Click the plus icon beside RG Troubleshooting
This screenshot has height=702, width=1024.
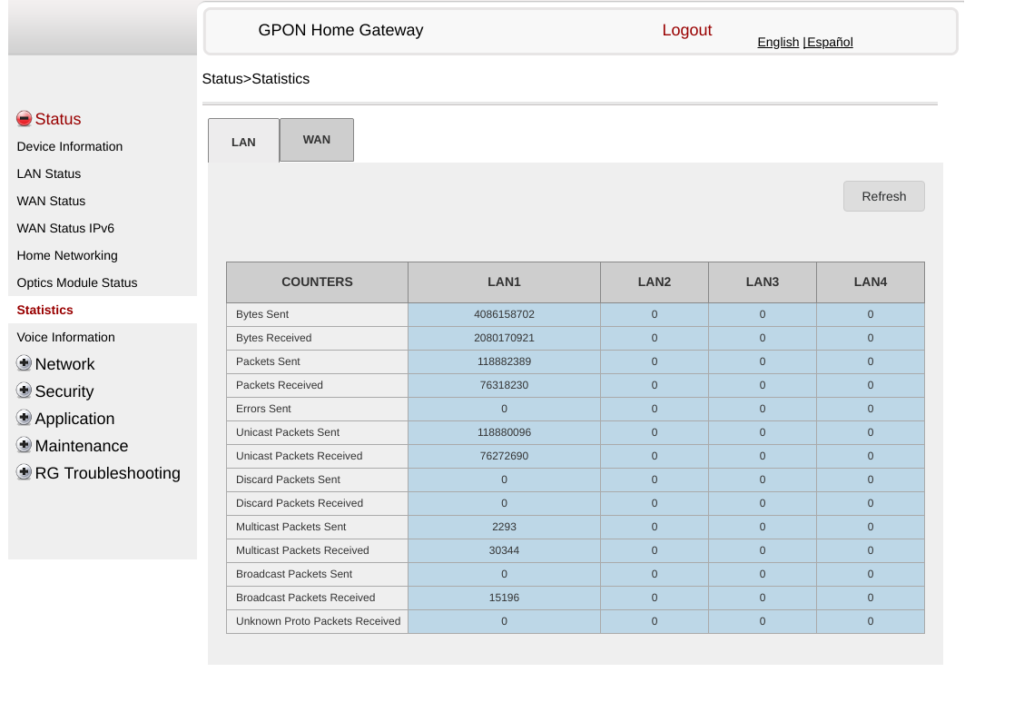point(22,473)
